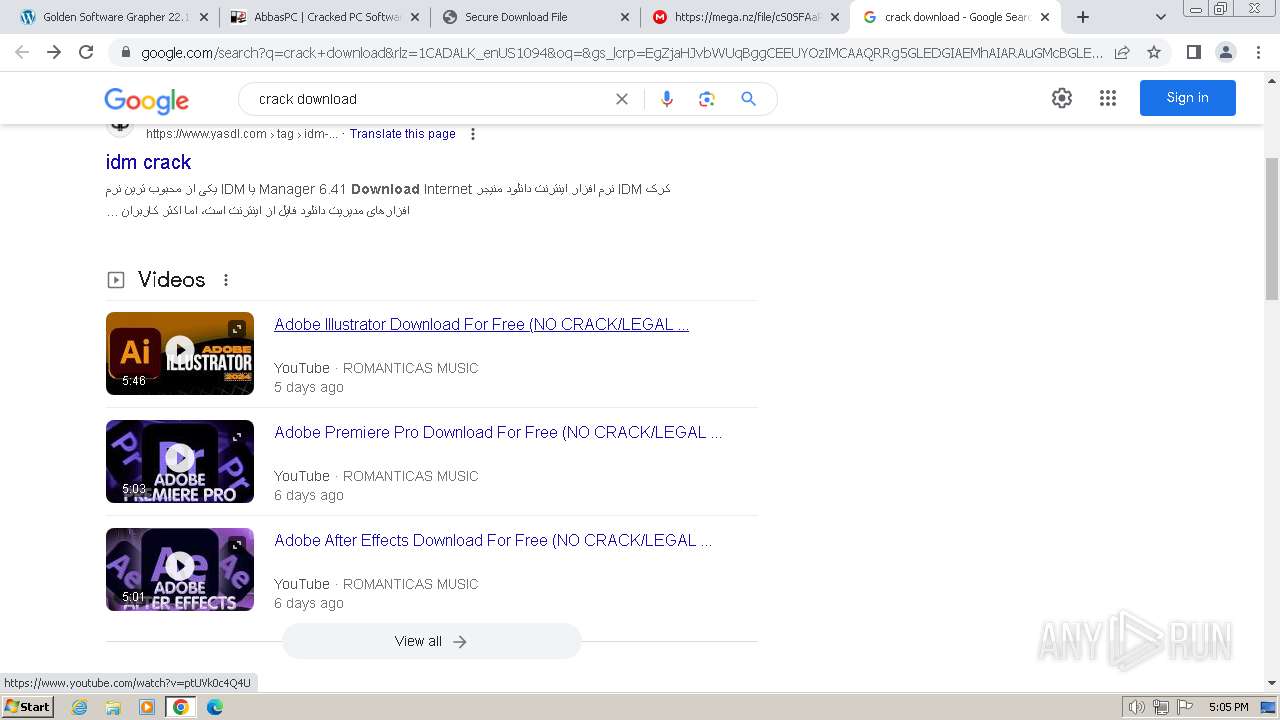Screen dimensions: 1280x720
Task: Open Microsoft Edge from the taskbar
Action: pos(214,707)
